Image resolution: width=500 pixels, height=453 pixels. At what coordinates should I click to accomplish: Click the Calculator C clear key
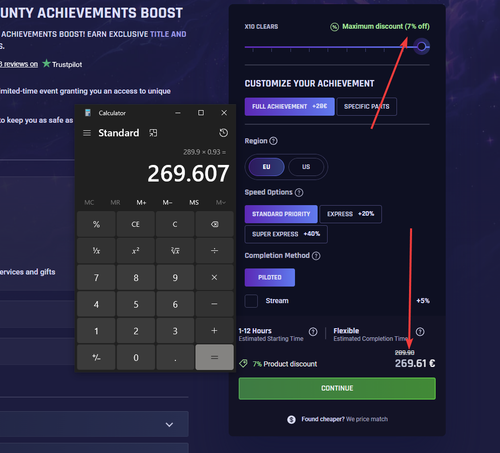[x=175, y=224]
